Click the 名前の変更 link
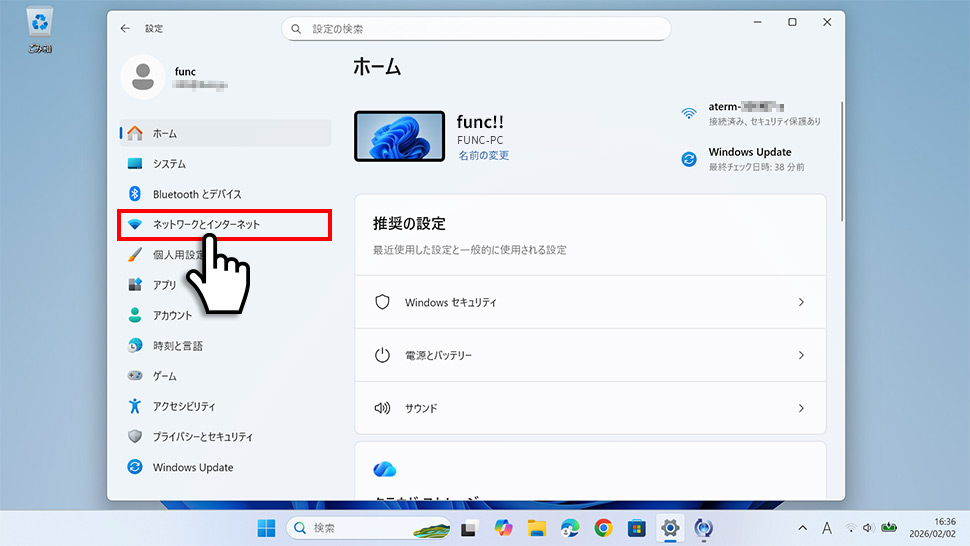The width and height of the screenshot is (970, 546). point(483,155)
